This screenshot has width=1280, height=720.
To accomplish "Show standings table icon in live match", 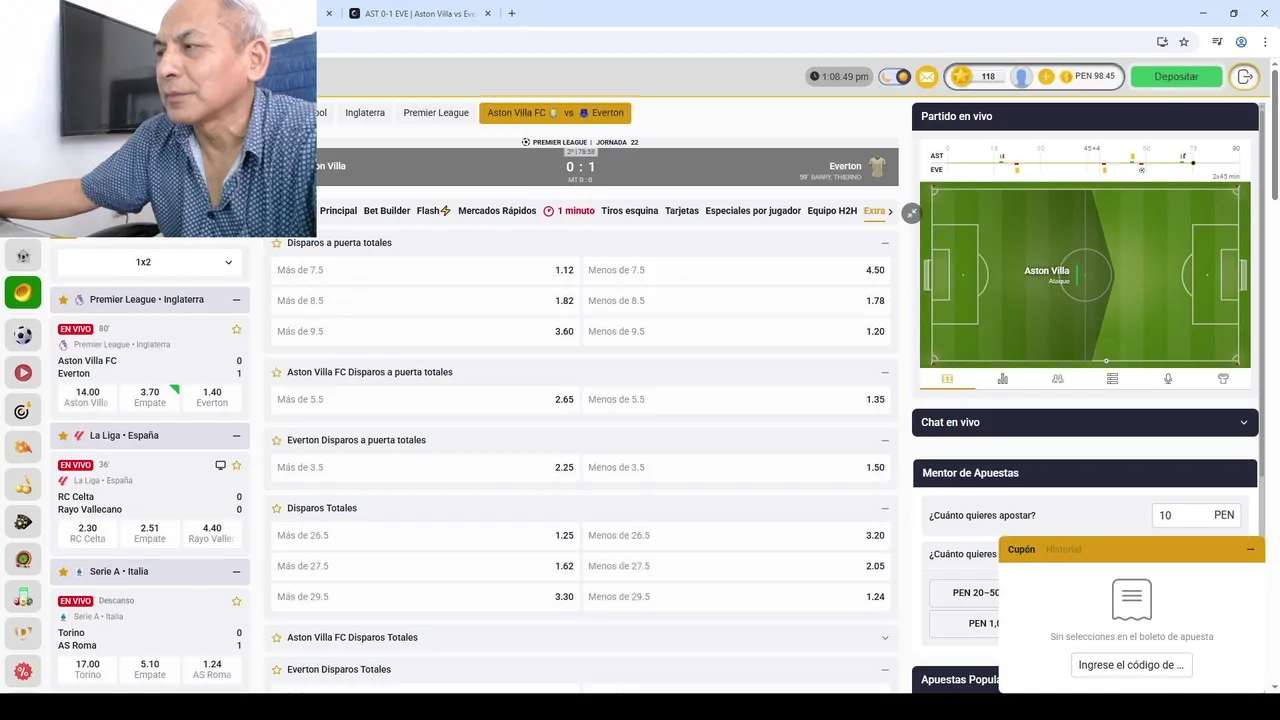I will coord(1112,379).
